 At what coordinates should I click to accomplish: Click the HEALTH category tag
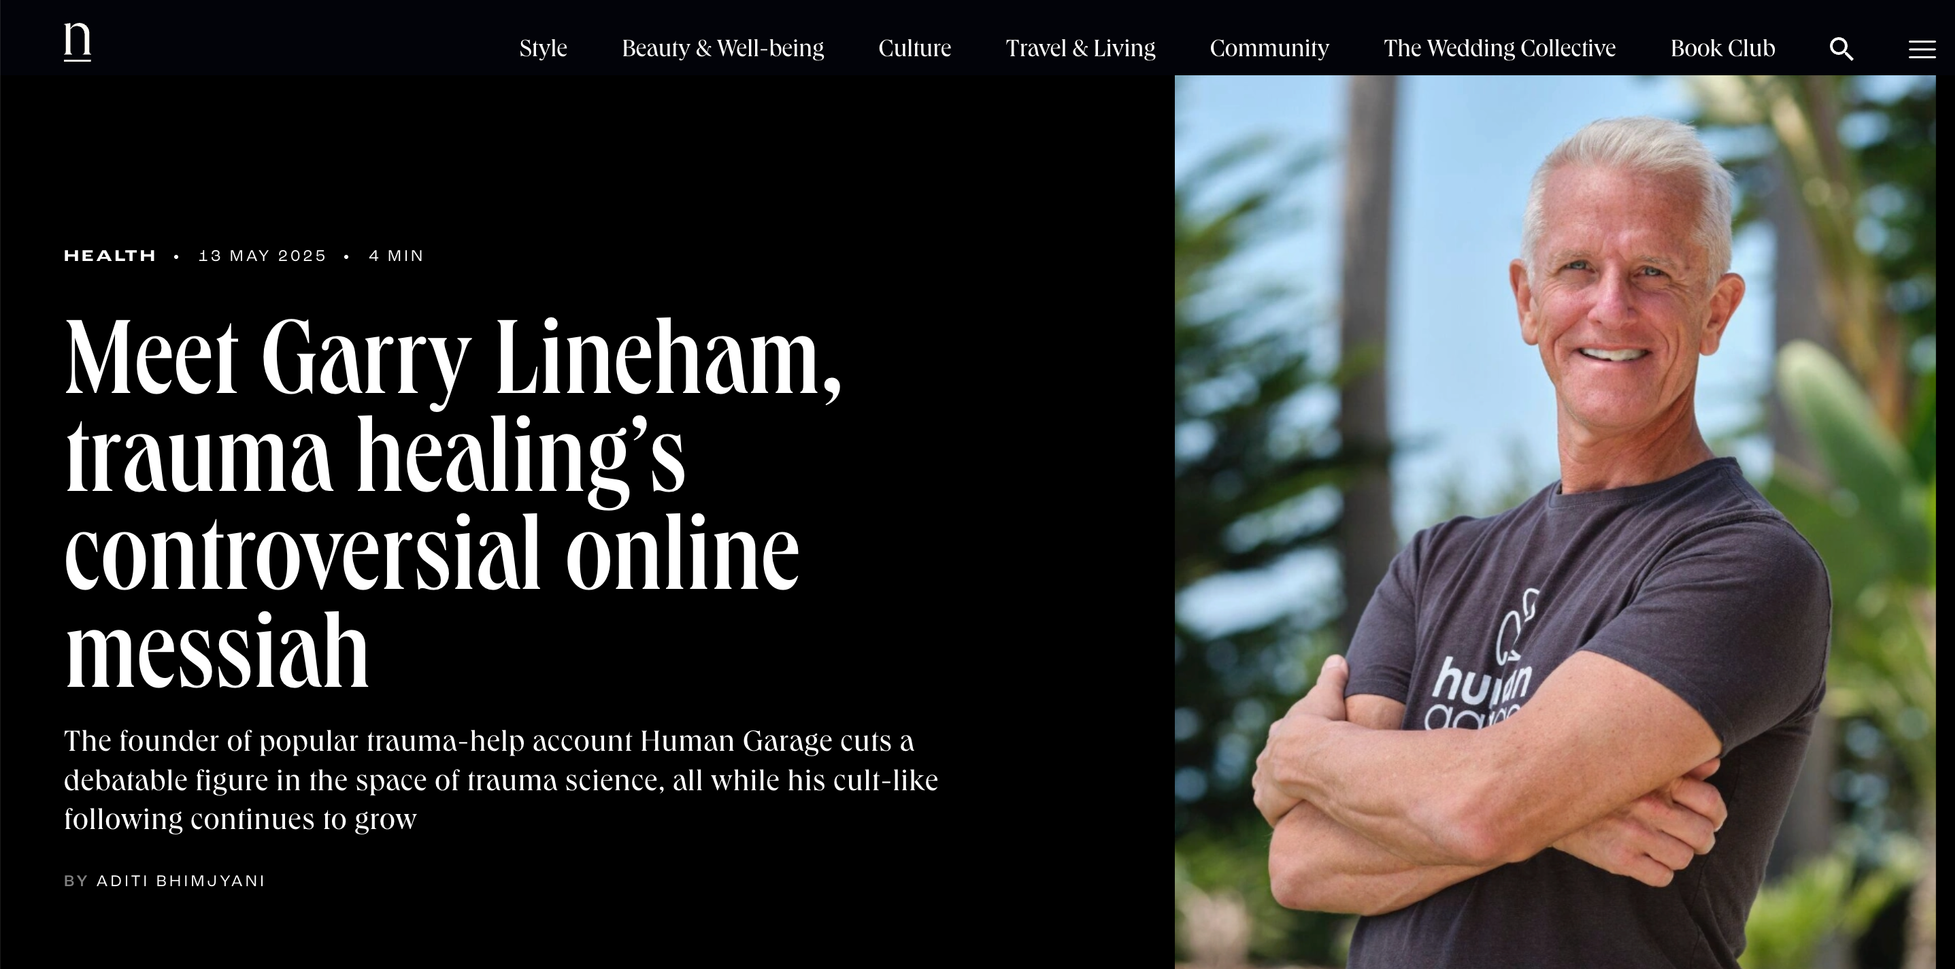(x=110, y=256)
